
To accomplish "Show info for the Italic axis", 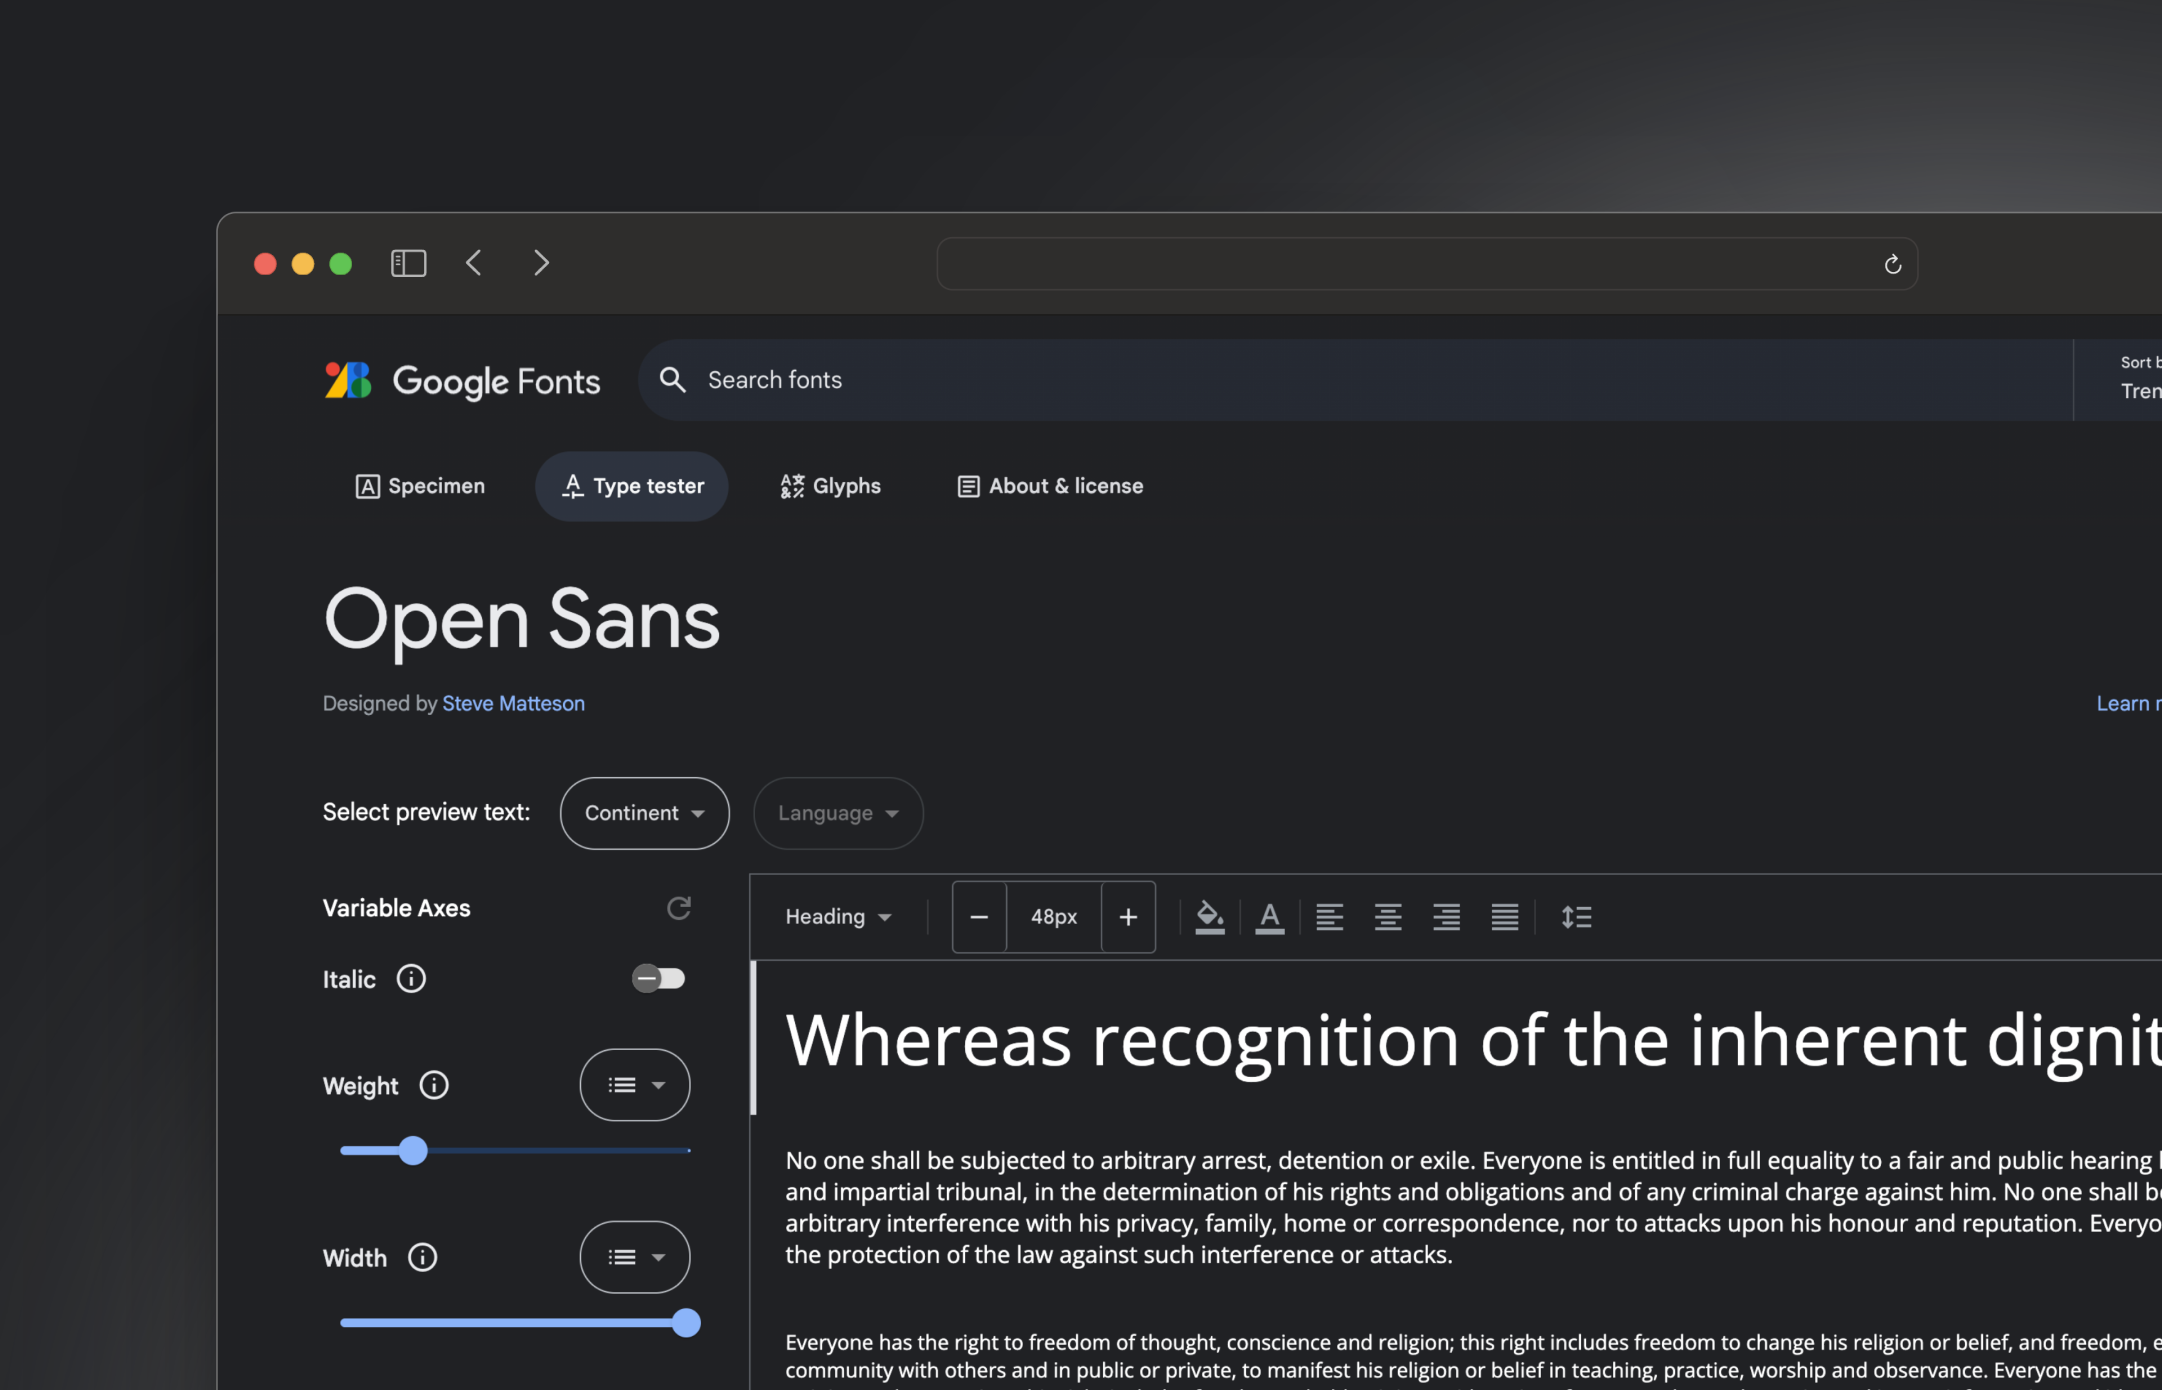I will pyautogui.click(x=411, y=978).
